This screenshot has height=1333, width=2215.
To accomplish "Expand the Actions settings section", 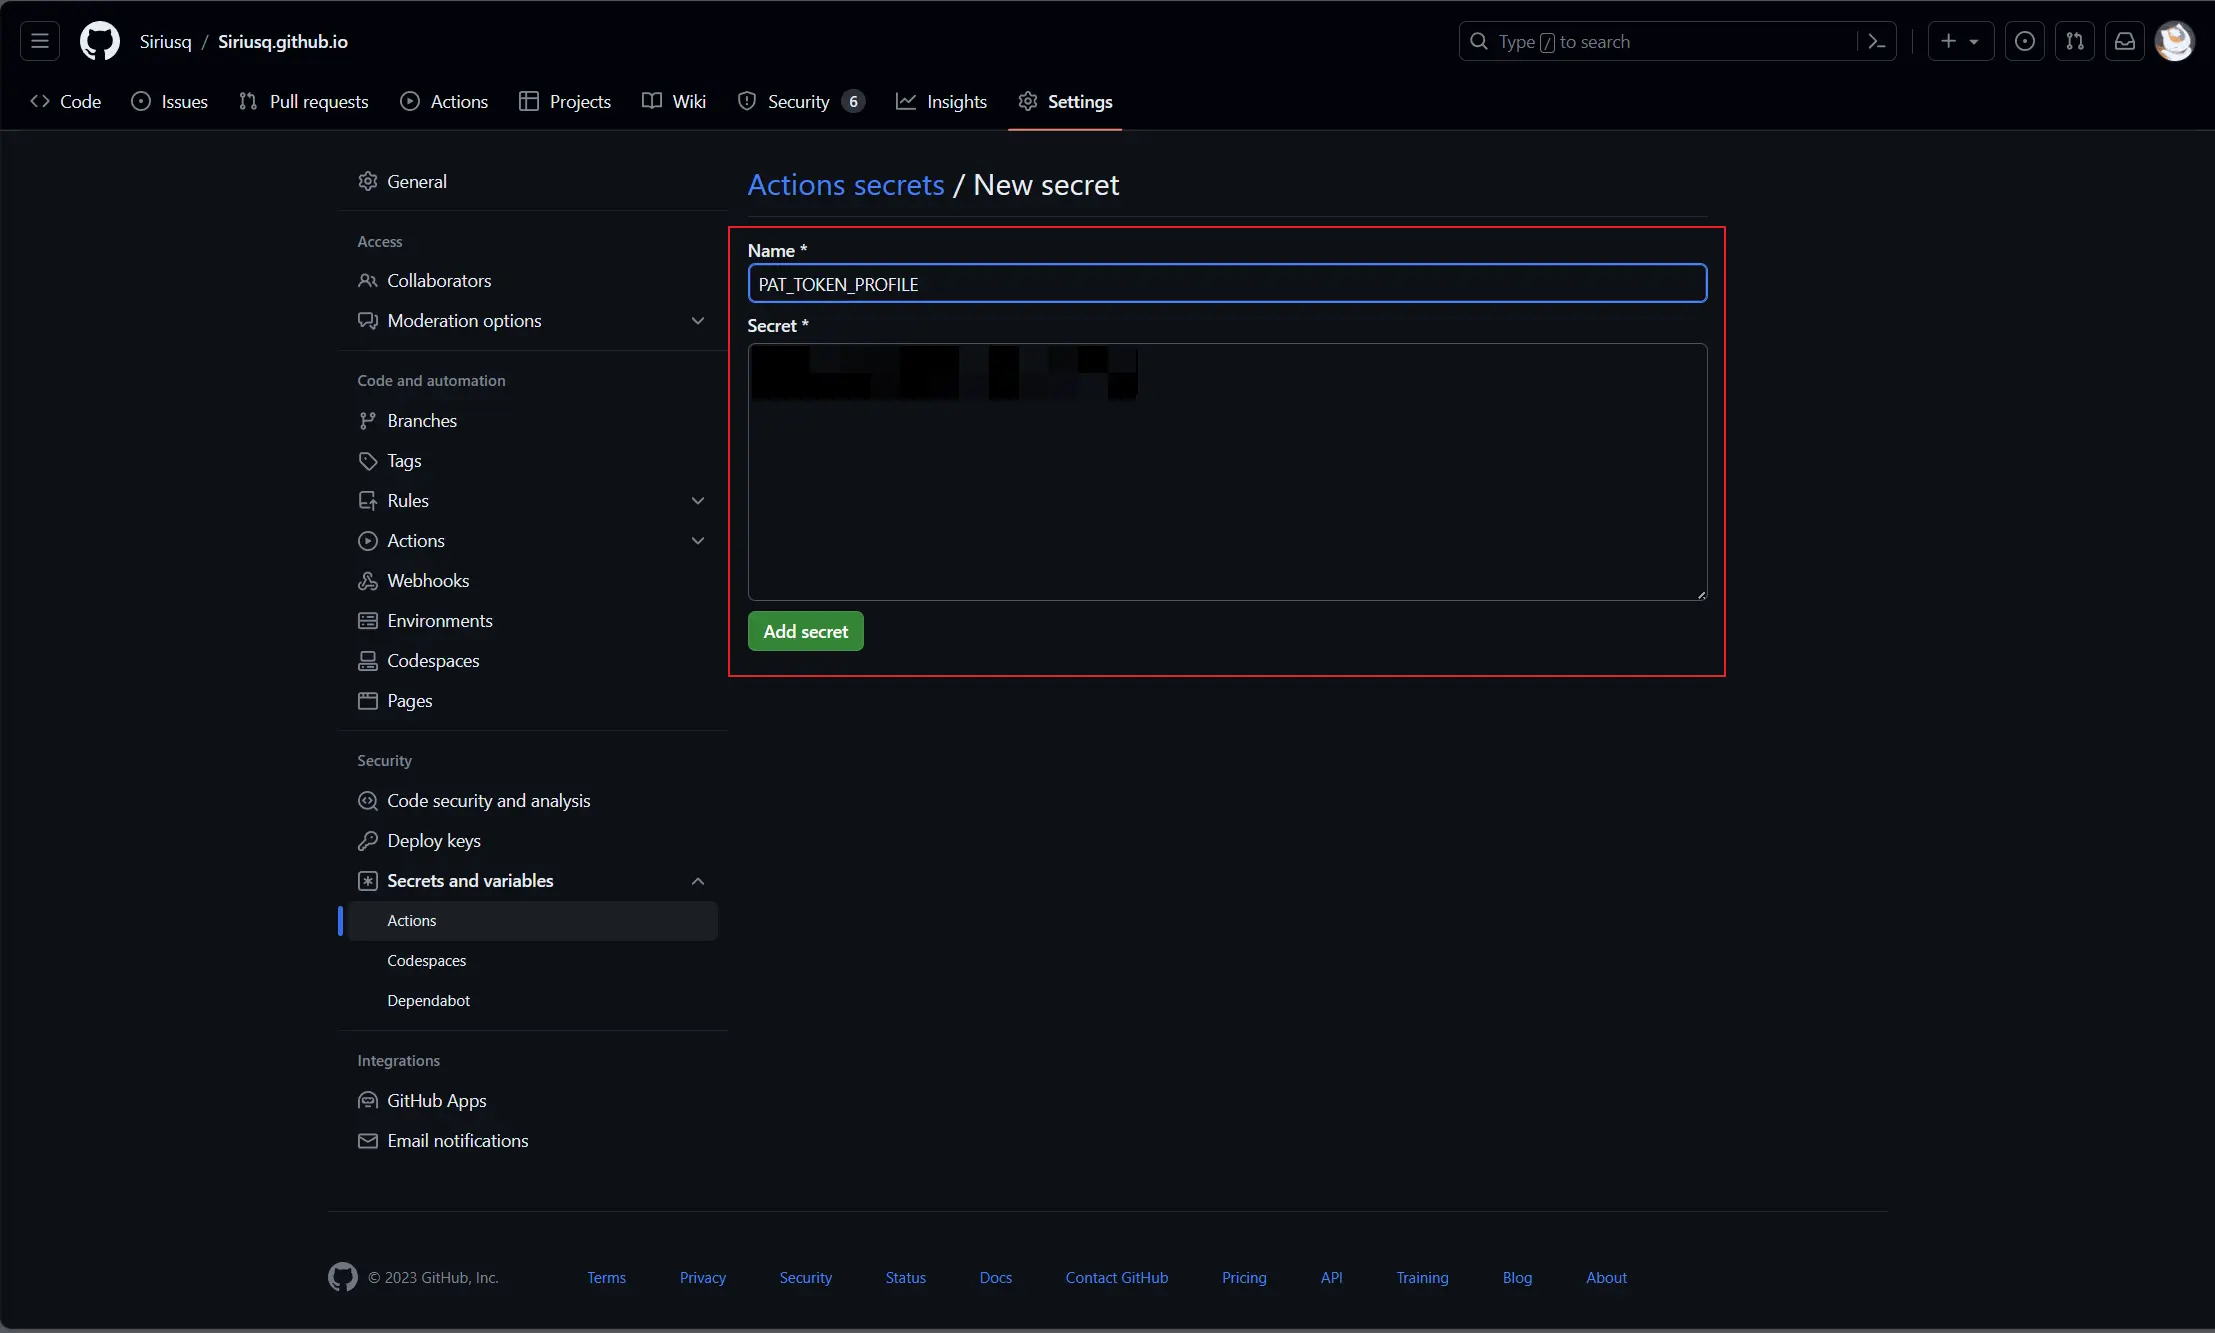I will (698, 541).
